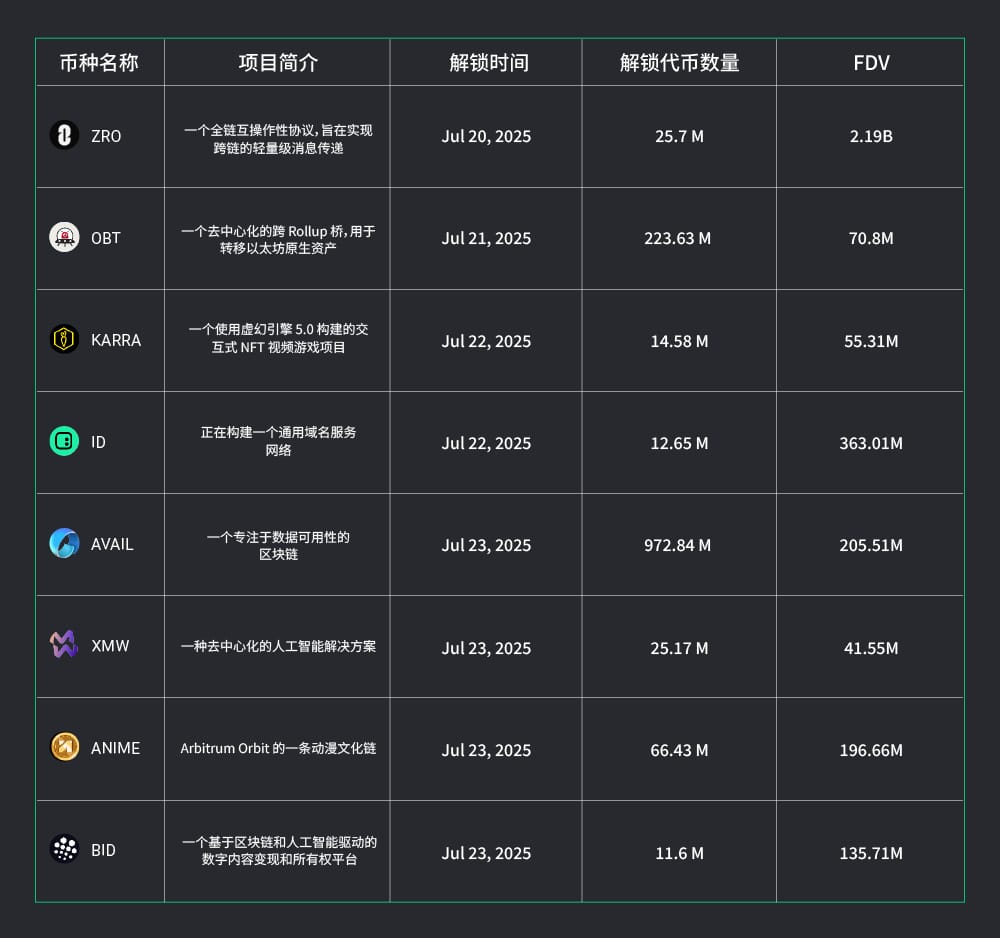Click the XMW token logo icon
Screen dimensions: 1000x938
(64, 645)
